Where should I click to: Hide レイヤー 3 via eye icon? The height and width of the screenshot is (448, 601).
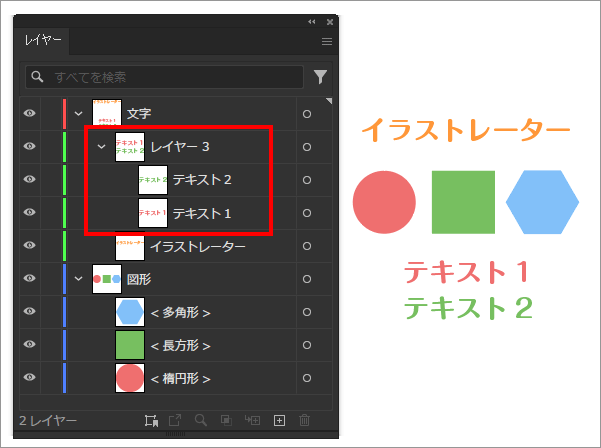30,146
